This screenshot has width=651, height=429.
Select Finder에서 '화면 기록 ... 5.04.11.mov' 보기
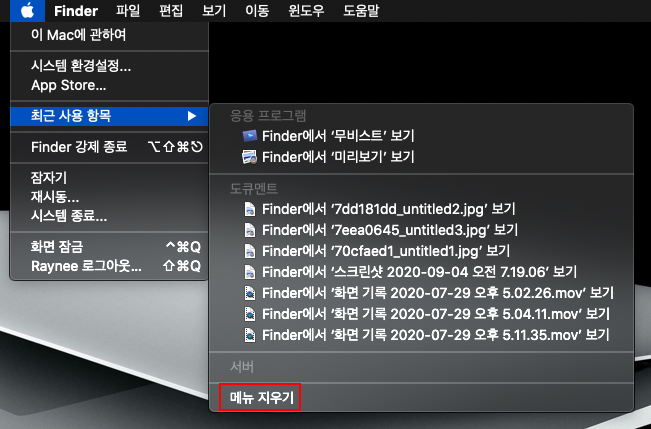pos(421,314)
